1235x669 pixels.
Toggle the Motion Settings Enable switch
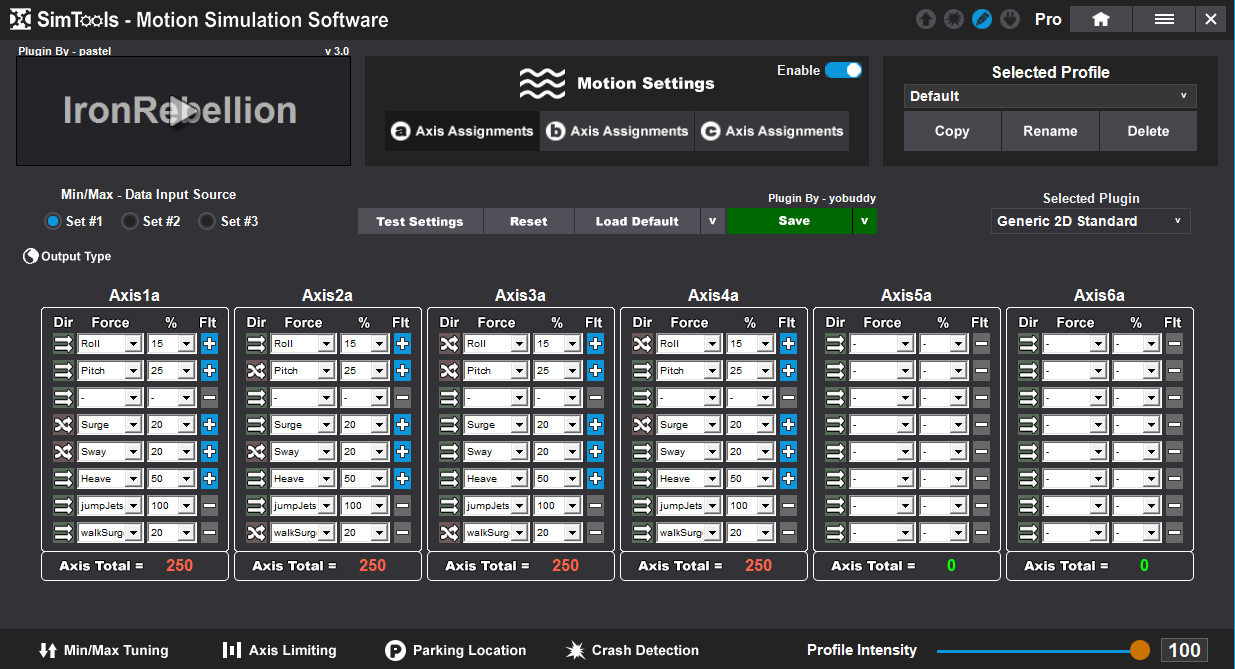(843, 70)
